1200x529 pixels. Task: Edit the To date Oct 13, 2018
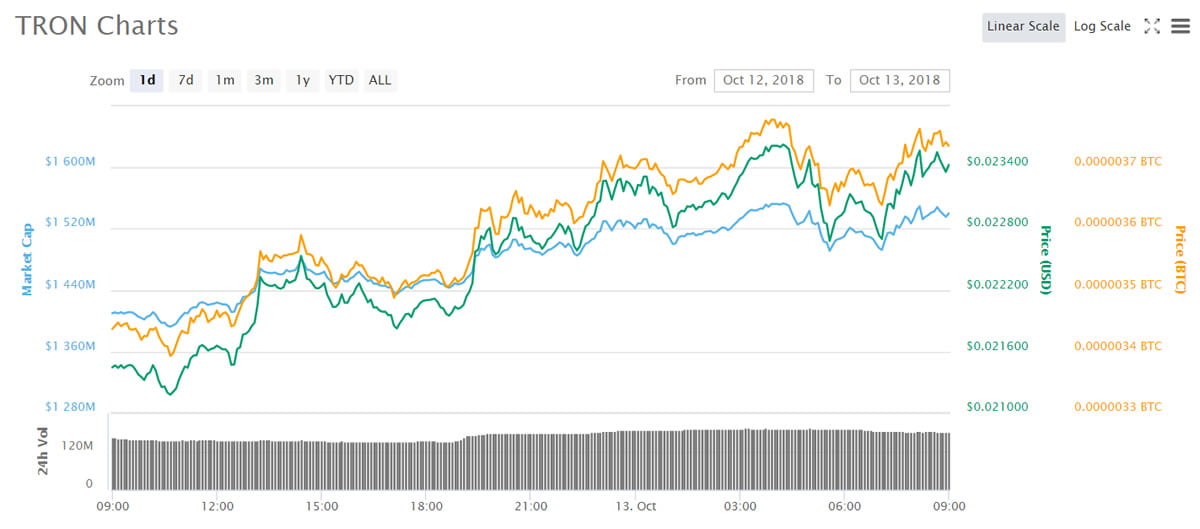[900, 80]
